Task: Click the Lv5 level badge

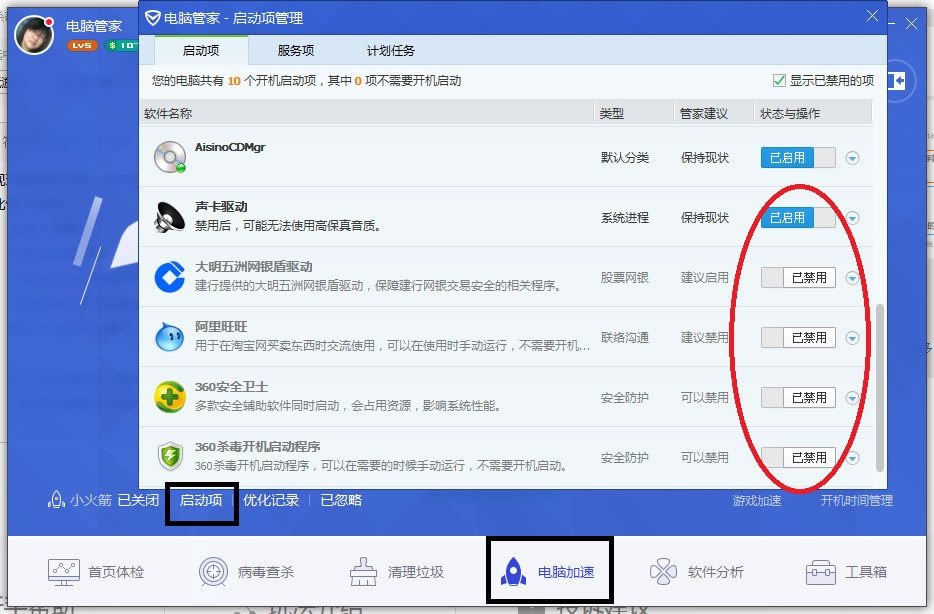Action: click(82, 45)
